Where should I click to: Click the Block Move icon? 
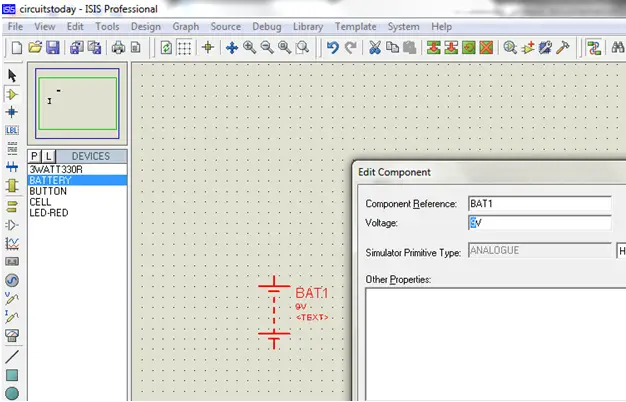click(x=451, y=48)
